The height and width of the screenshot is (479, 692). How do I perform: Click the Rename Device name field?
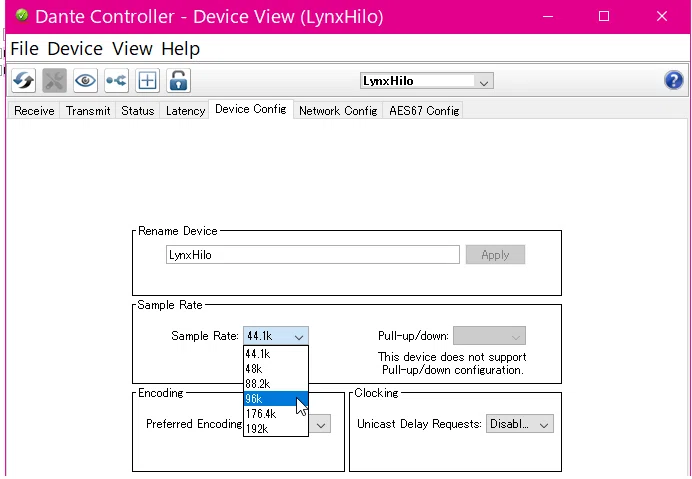pos(312,255)
